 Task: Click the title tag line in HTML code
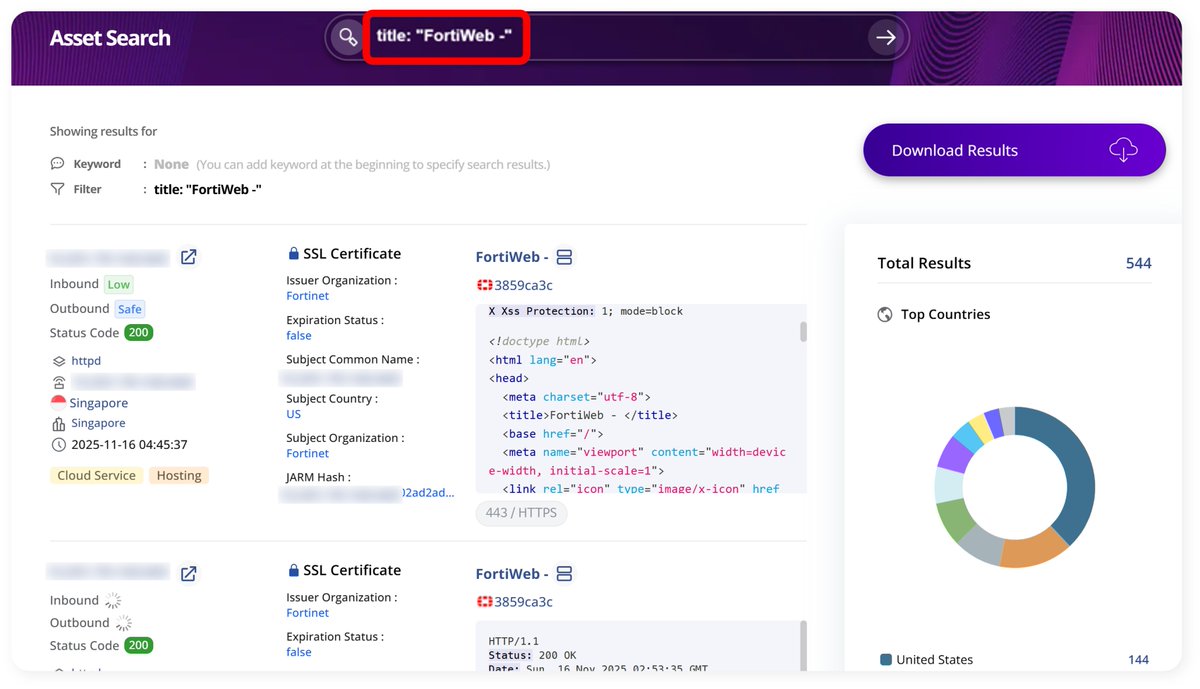(x=590, y=415)
